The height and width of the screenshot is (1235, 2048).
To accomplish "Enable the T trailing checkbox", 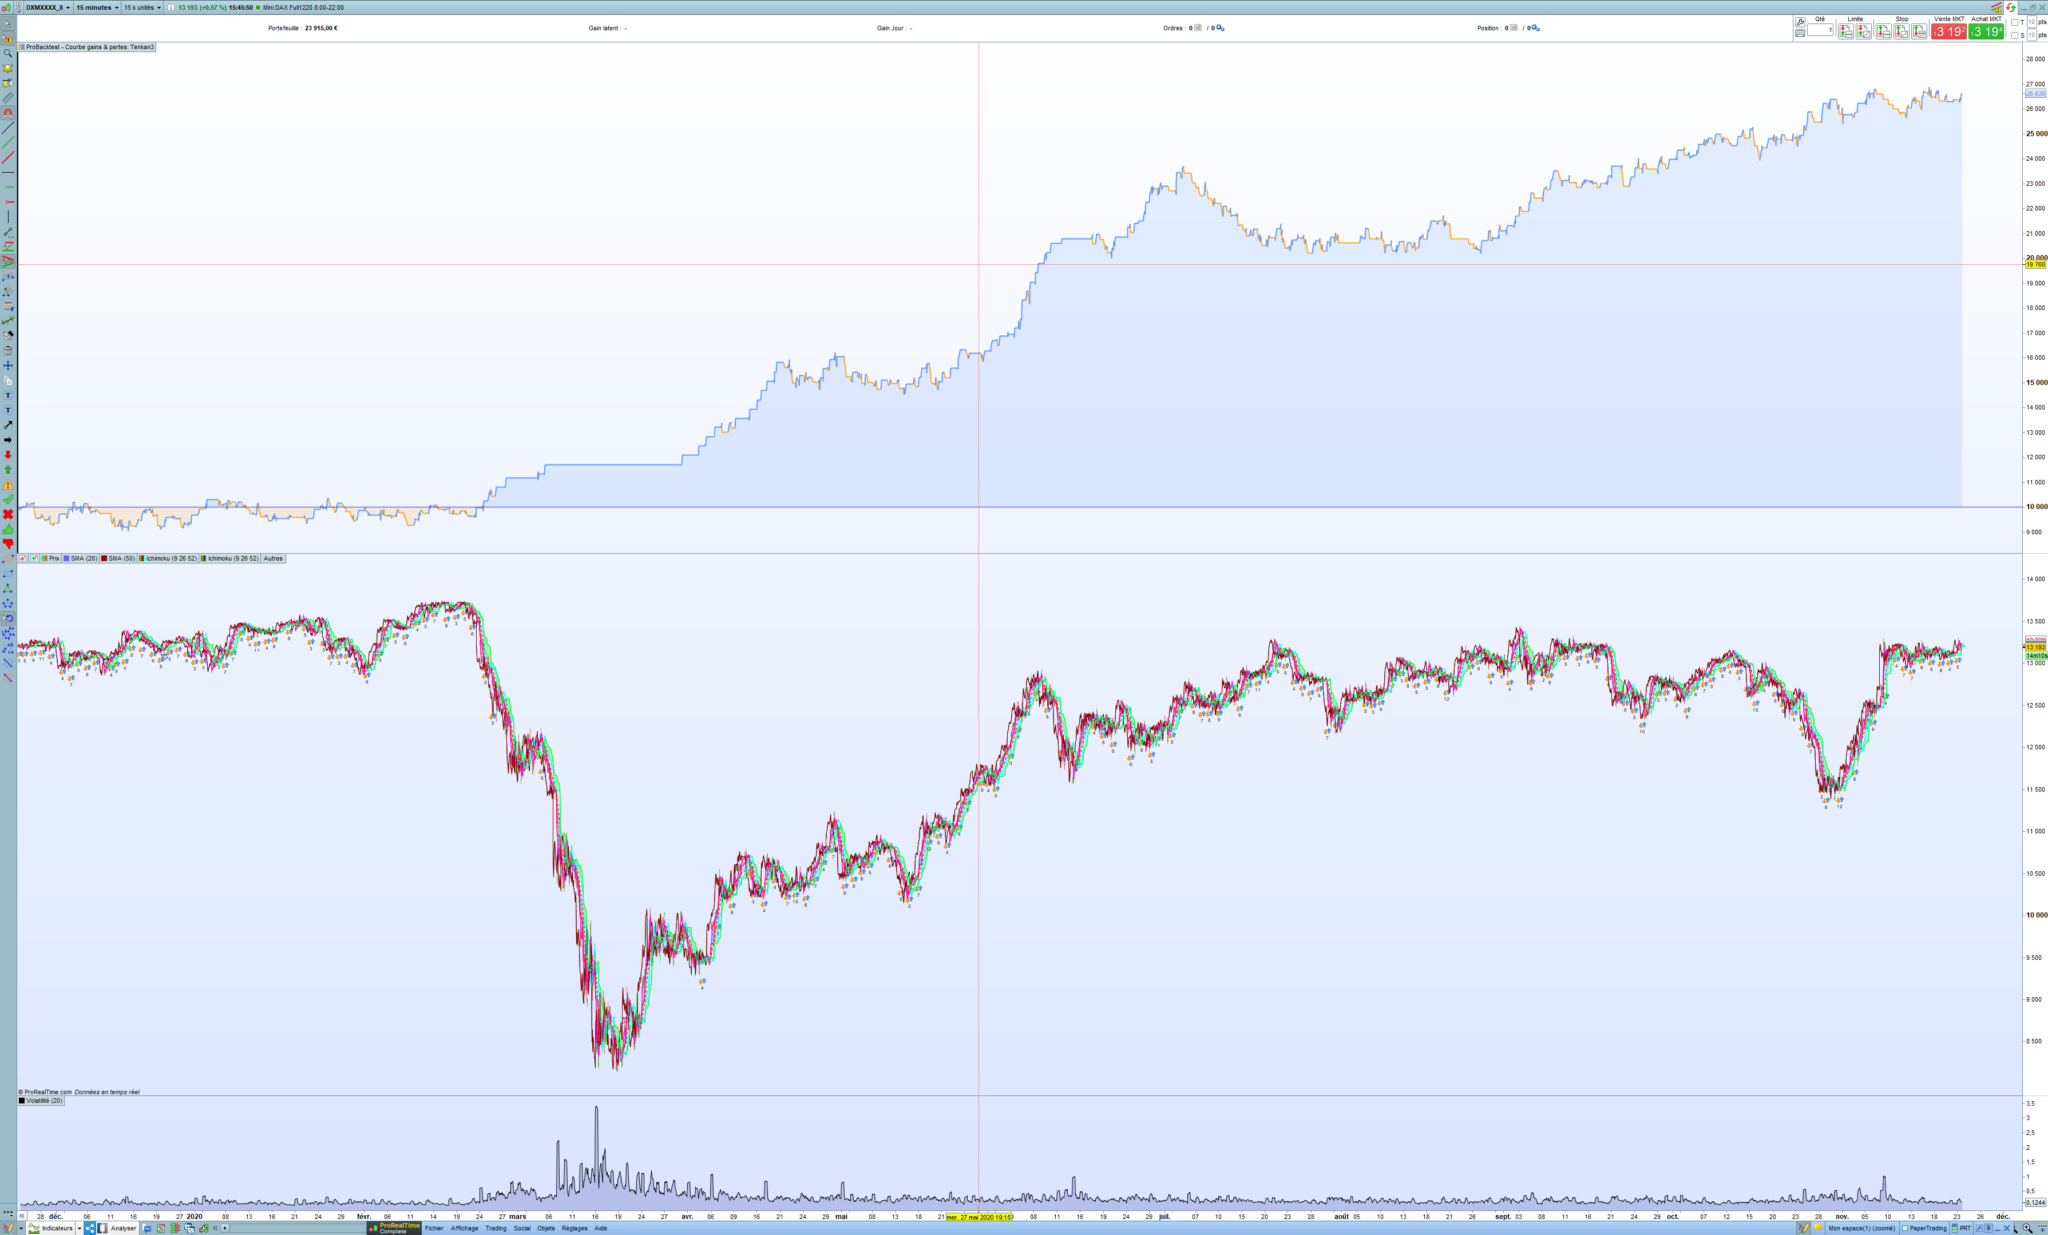I will click(2014, 22).
